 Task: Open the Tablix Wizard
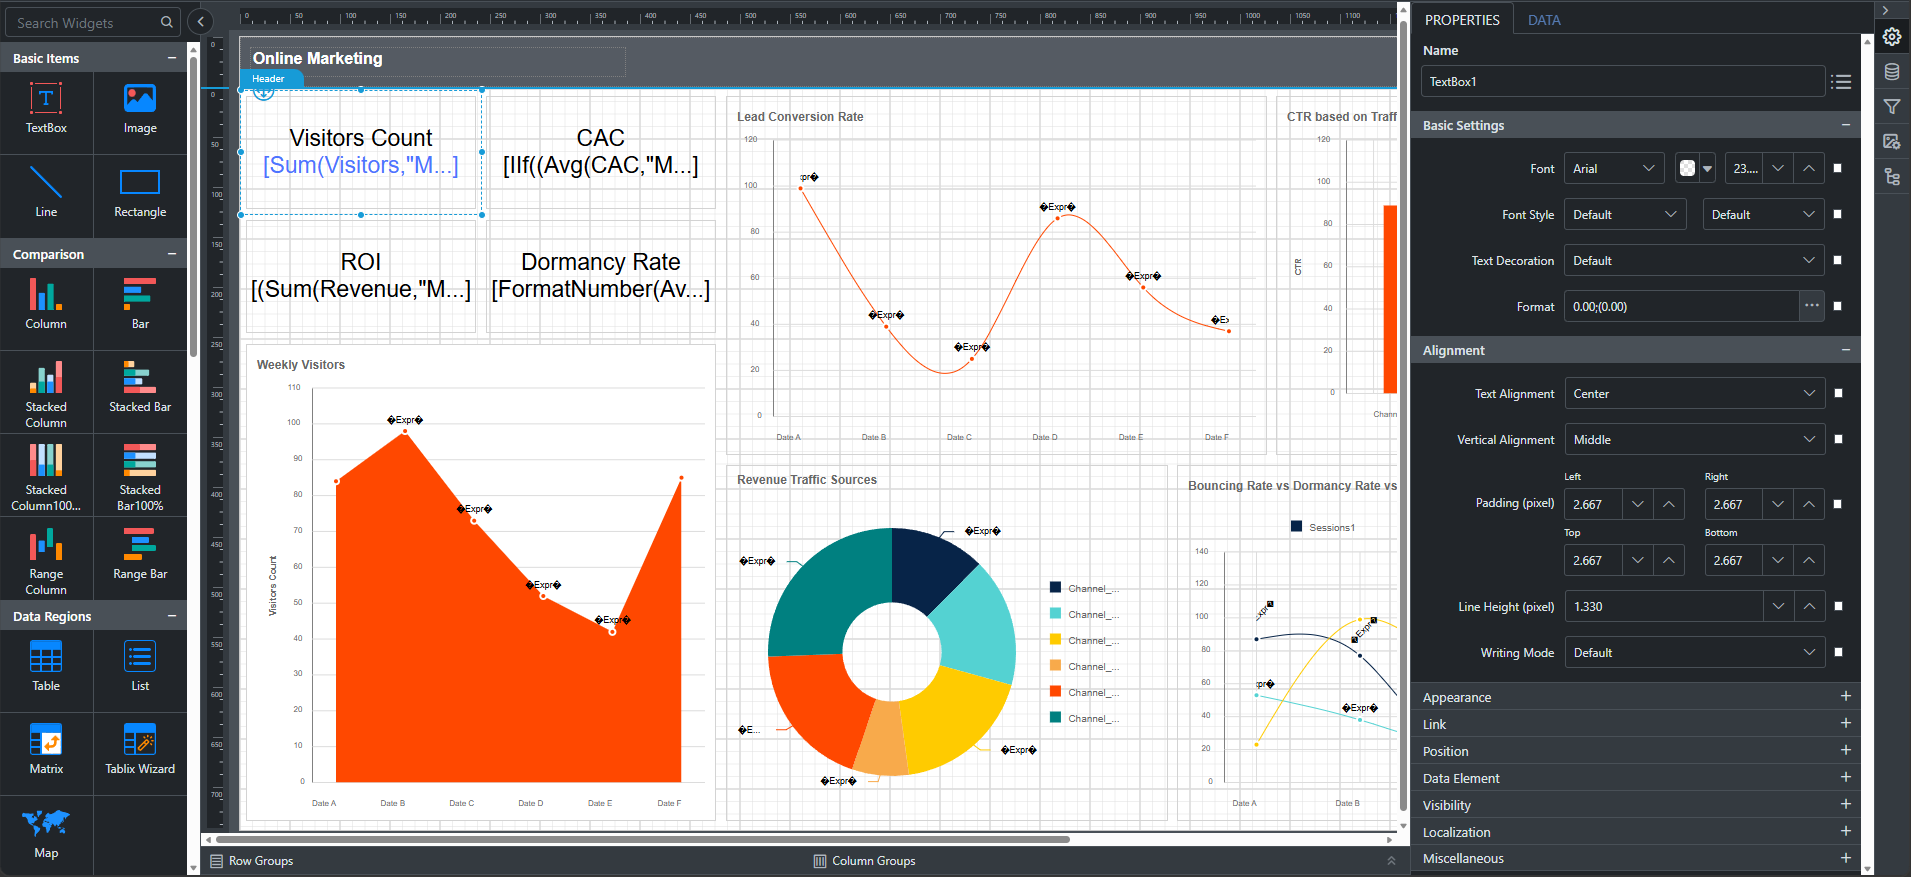[x=140, y=751]
